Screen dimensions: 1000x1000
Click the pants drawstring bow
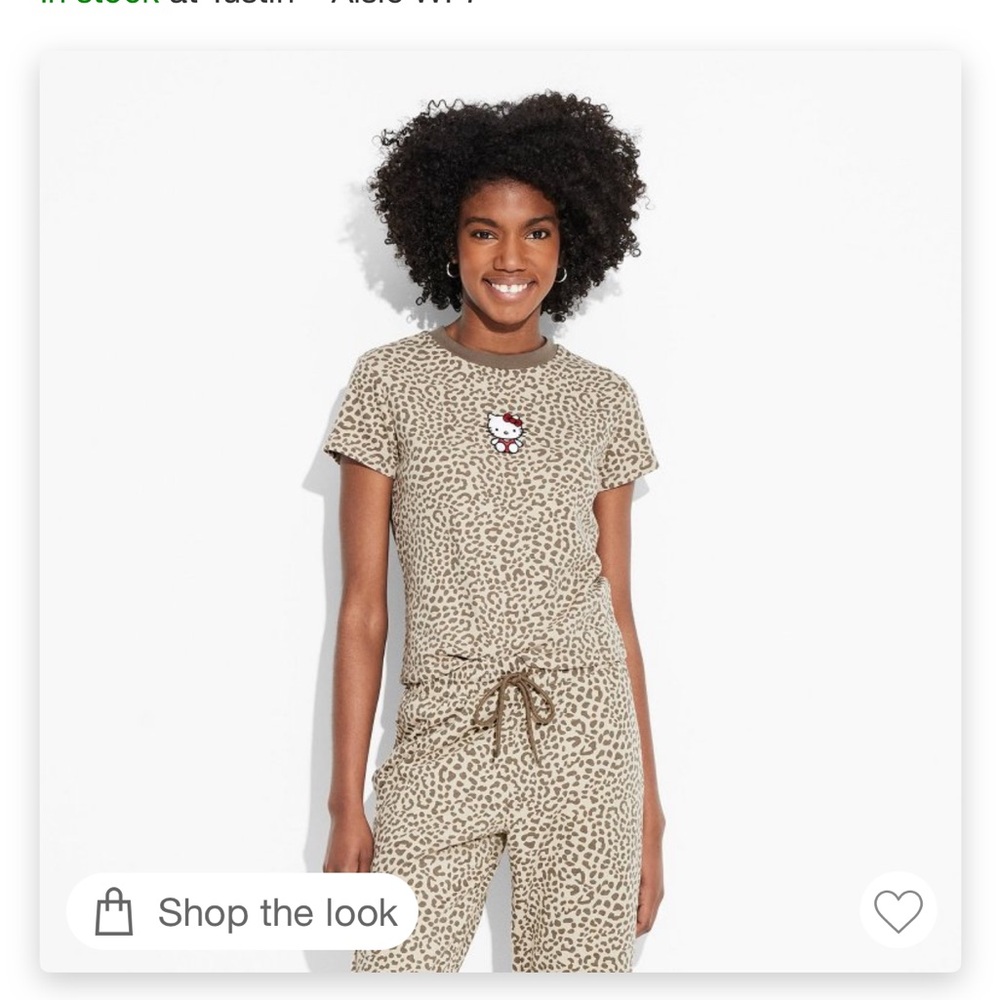coord(513,710)
